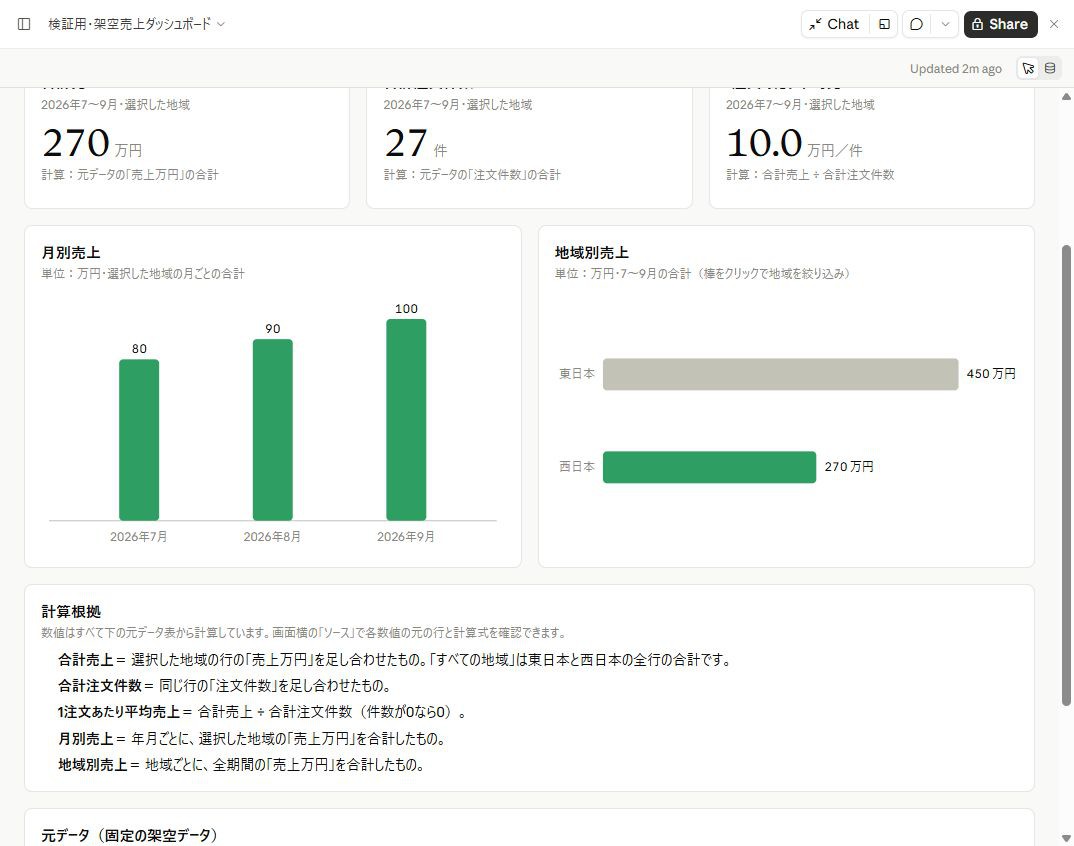1074x846 pixels.
Task: Click the Share button
Action: pyautogui.click(x=1000, y=24)
